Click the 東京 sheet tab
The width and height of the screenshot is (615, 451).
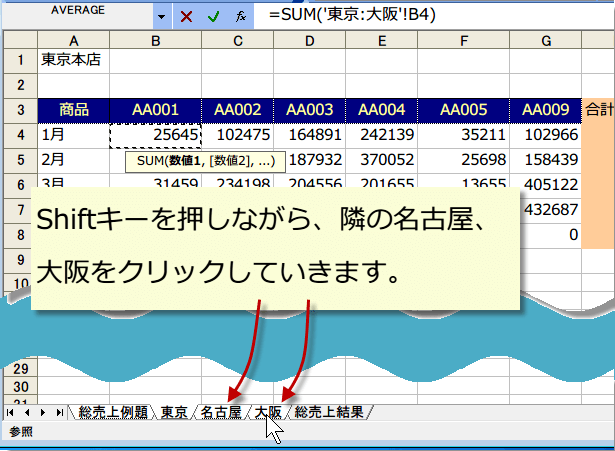coord(174,412)
